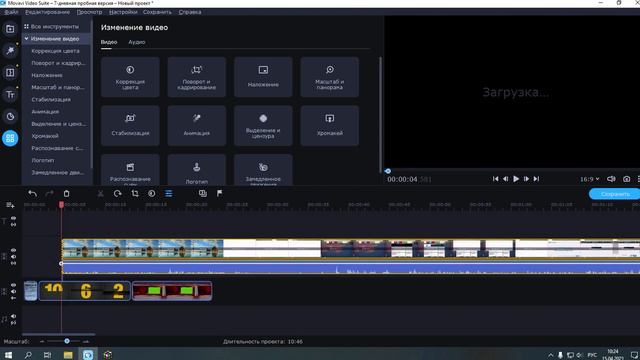This screenshot has height=360, width=640.
Task: Open the Наложение tile
Action: click(263, 77)
